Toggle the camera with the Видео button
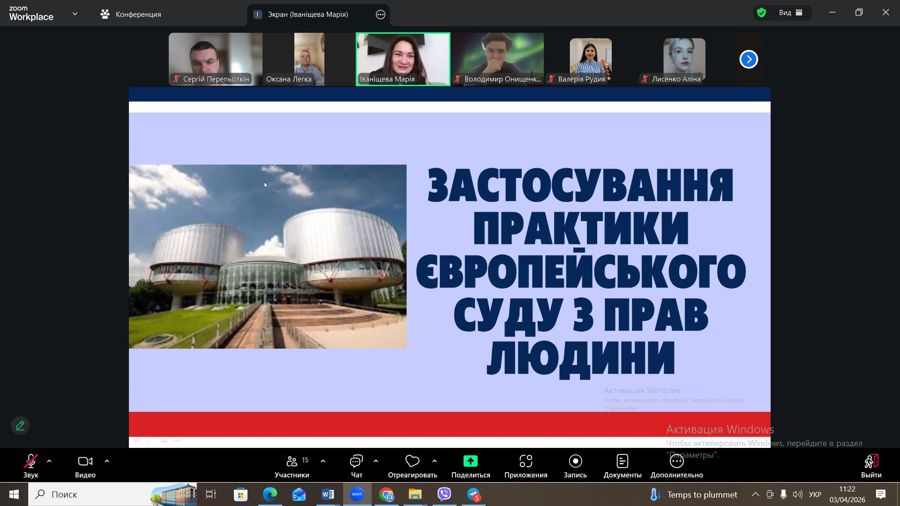Screen dimensions: 900x506 coord(85,462)
